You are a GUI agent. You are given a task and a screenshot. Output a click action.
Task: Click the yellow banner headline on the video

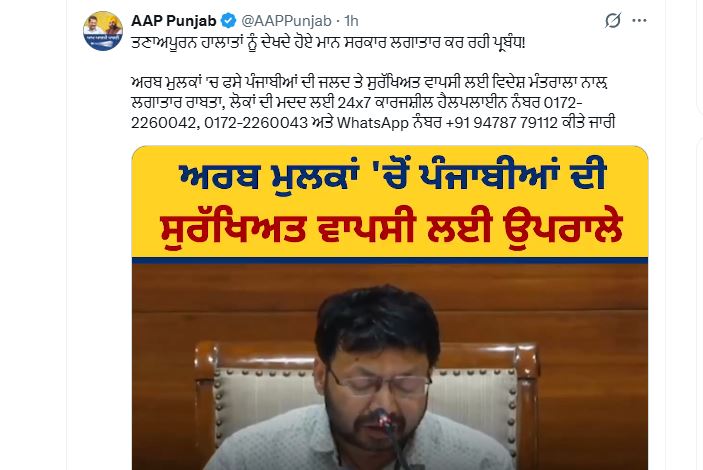pos(390,202)
